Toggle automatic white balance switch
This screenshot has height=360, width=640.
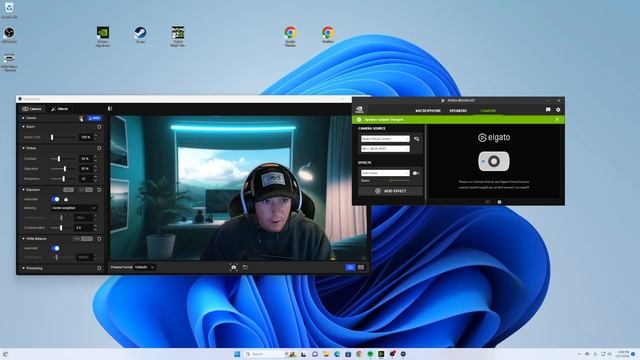point(56,248)
